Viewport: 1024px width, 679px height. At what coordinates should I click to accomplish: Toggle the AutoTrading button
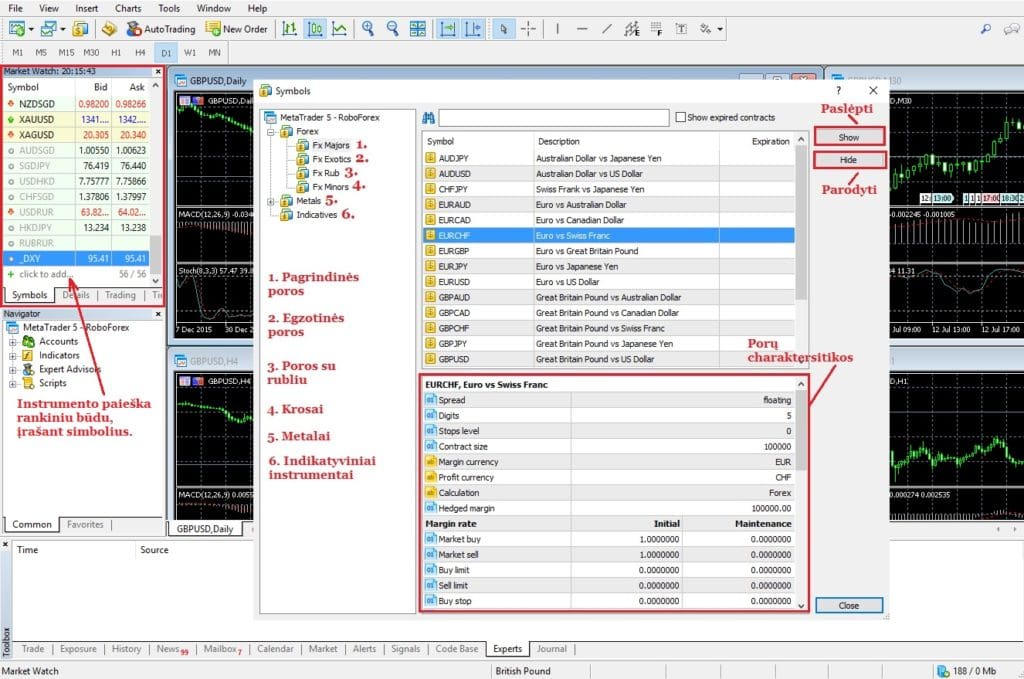[161, 29]
